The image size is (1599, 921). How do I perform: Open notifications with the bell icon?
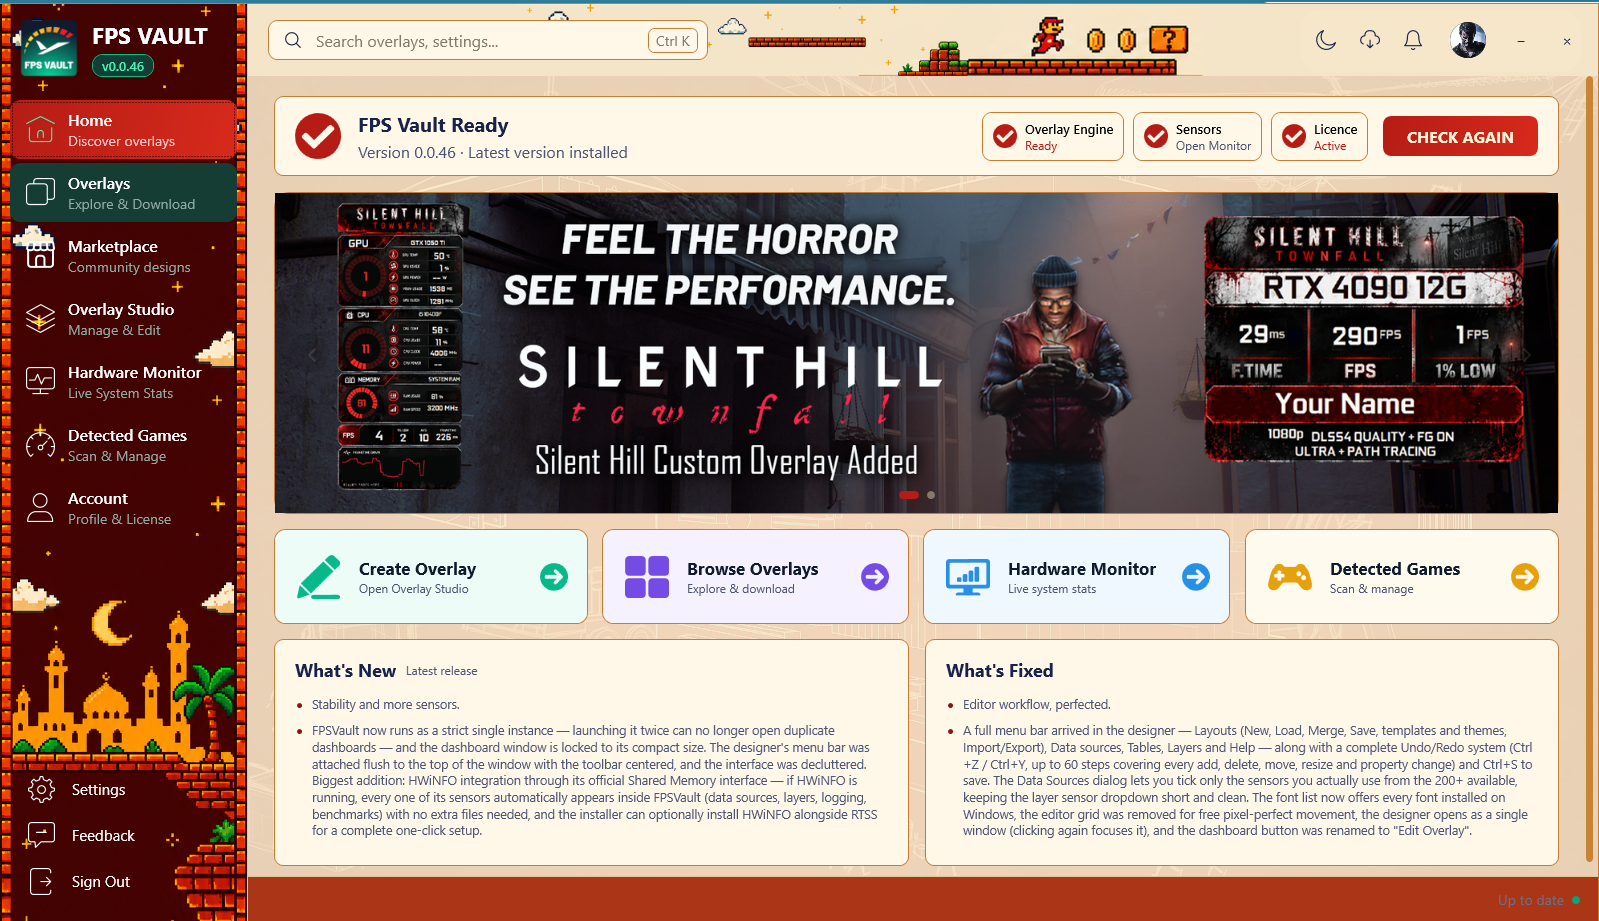click(x=1413, y=40)
